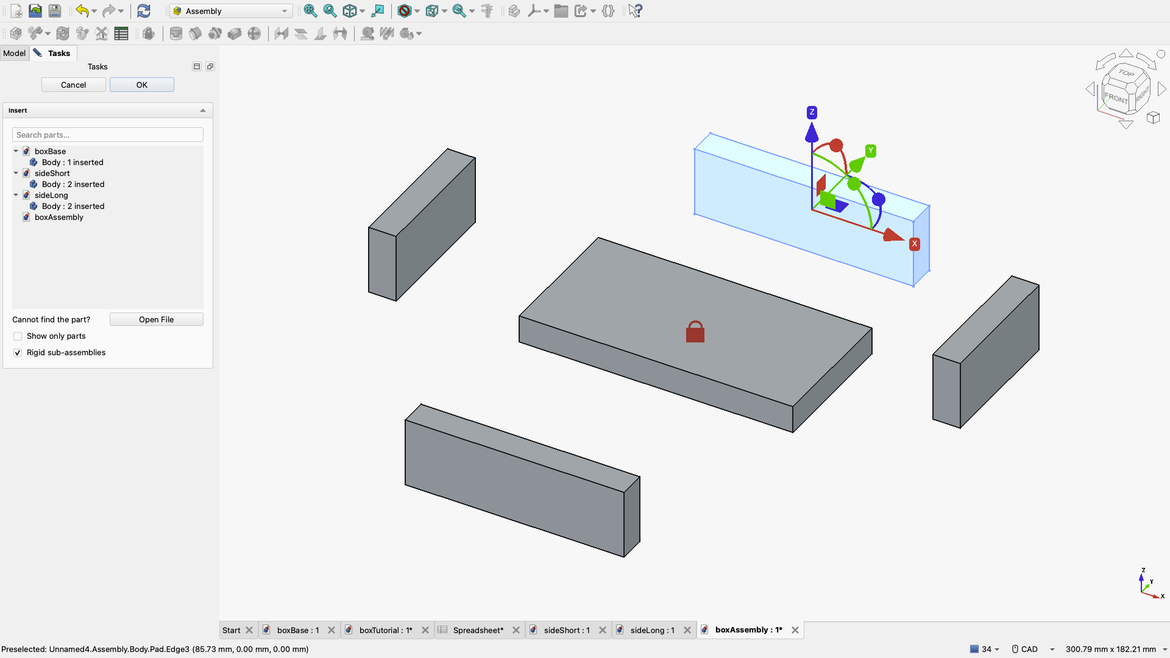Switch to the Spreadsheet document tab
Viewport: 1170px width, 658px height.
[x=477, y=630]
